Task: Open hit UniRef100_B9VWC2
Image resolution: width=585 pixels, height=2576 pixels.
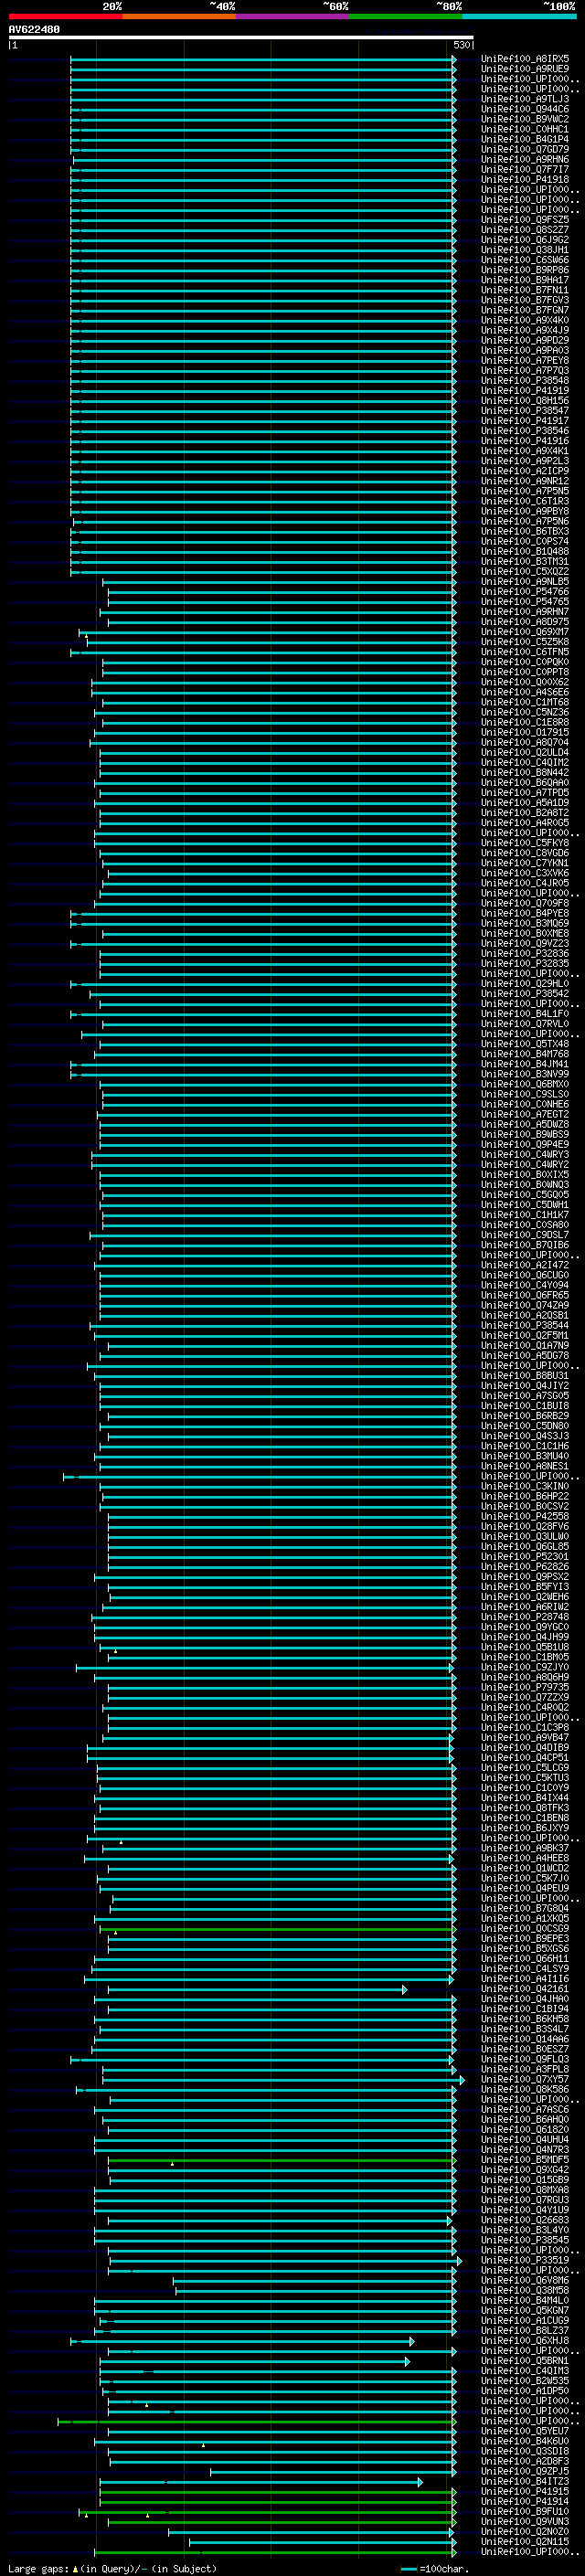Action: pyautogui.click(x=525, y=119)
